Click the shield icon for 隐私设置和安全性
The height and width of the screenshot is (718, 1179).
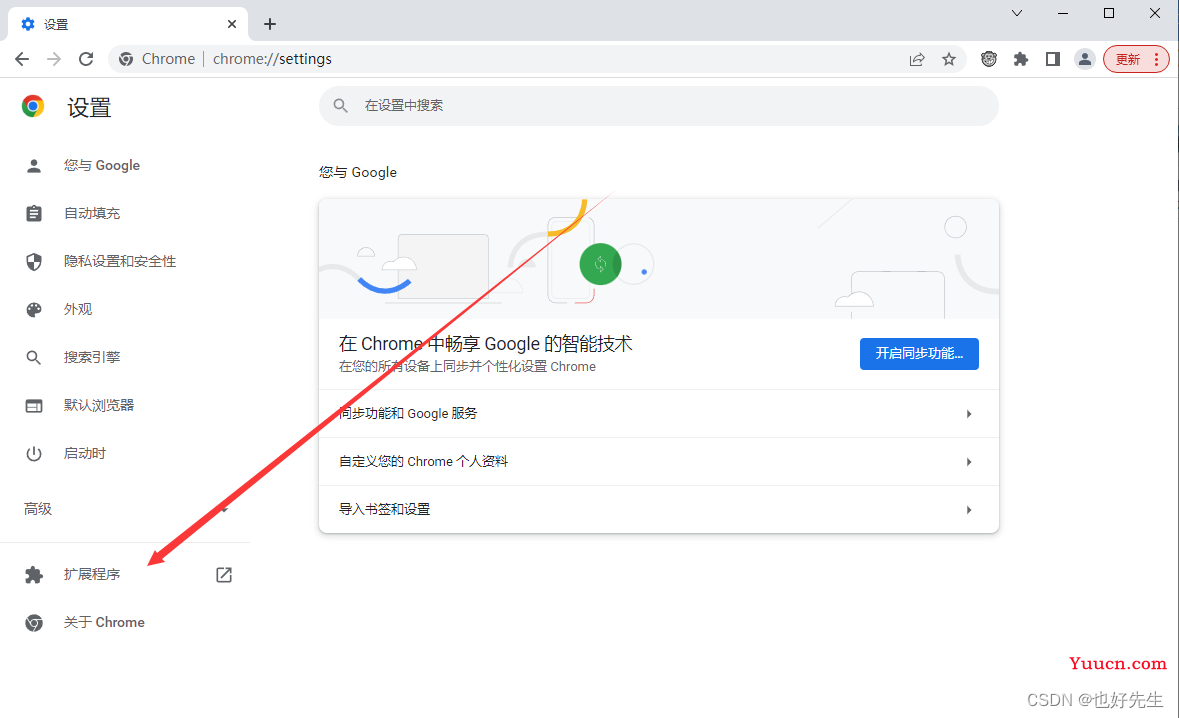coord(34,262)
